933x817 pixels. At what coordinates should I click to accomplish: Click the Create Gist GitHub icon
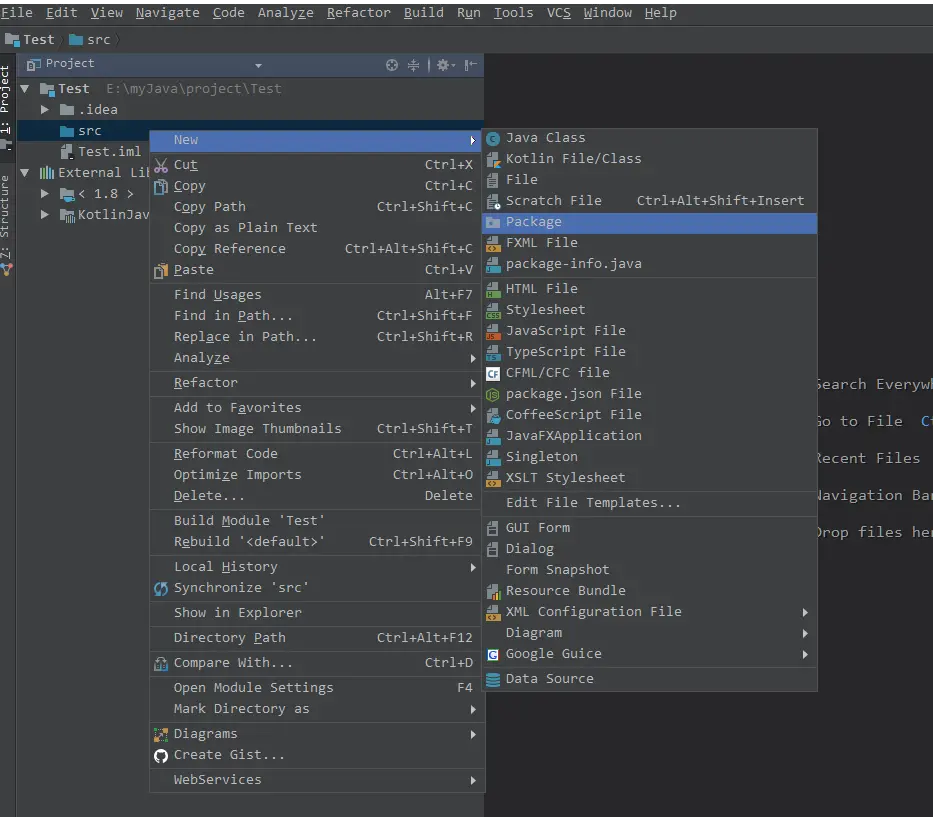(x=161, y=756)
